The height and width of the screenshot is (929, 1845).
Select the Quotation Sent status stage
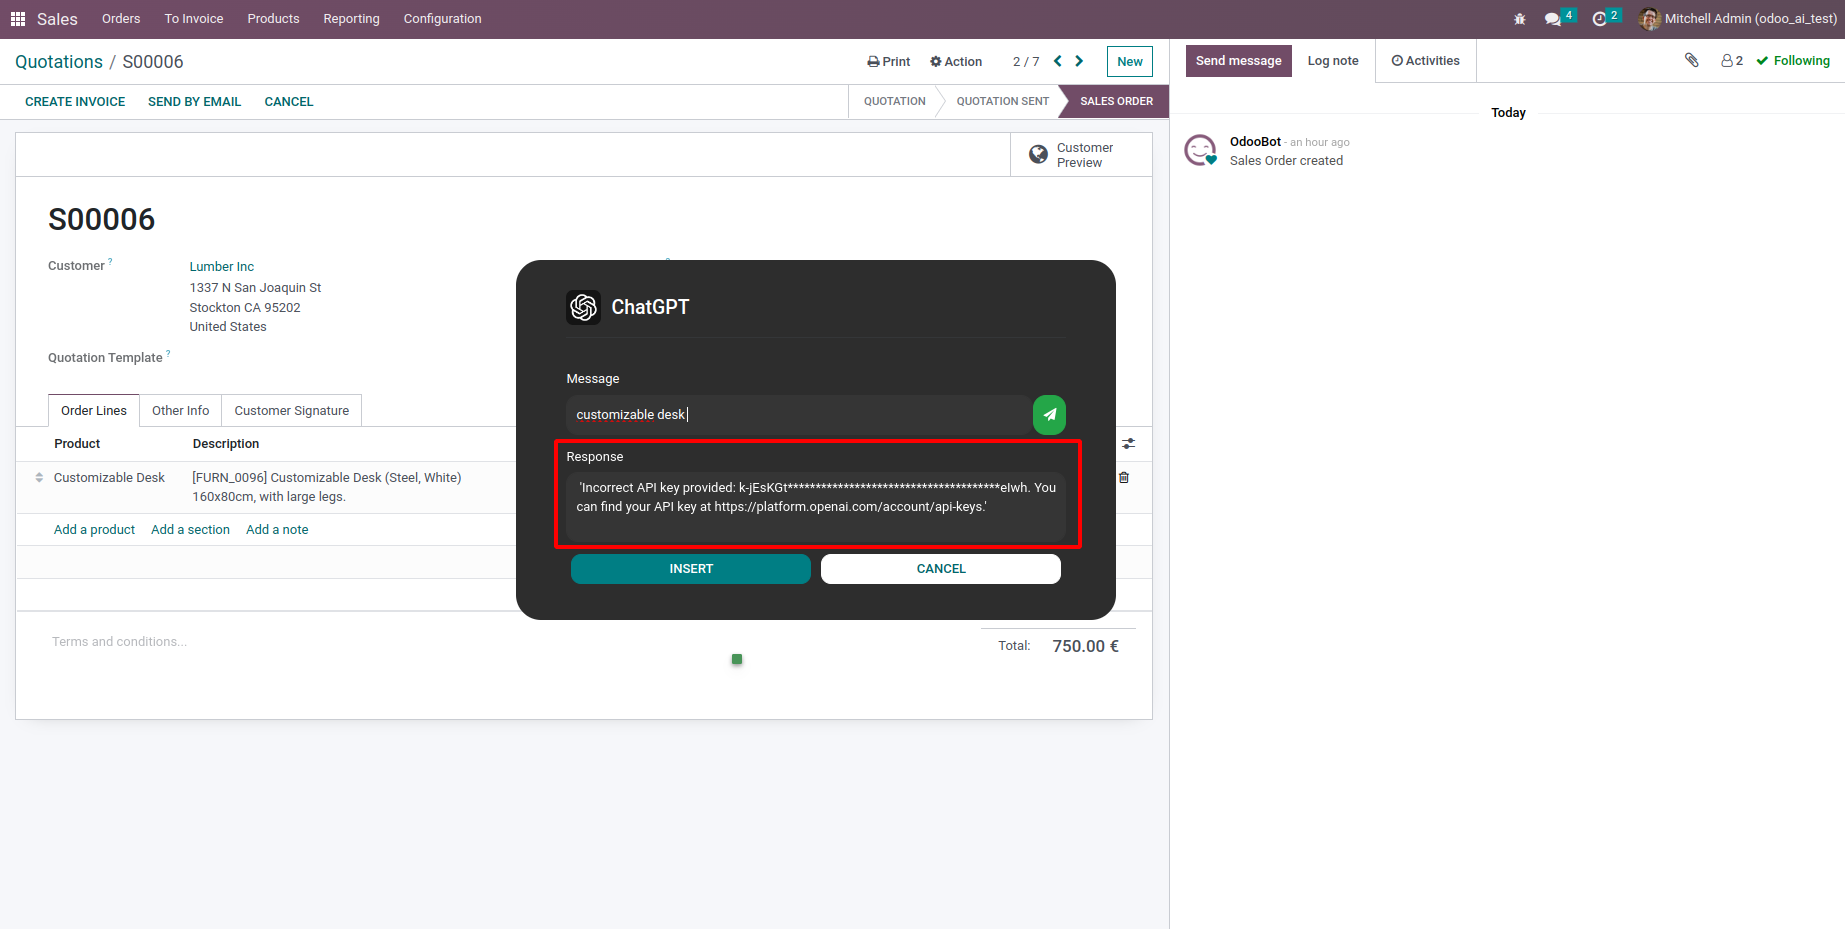pos(1003,102)
